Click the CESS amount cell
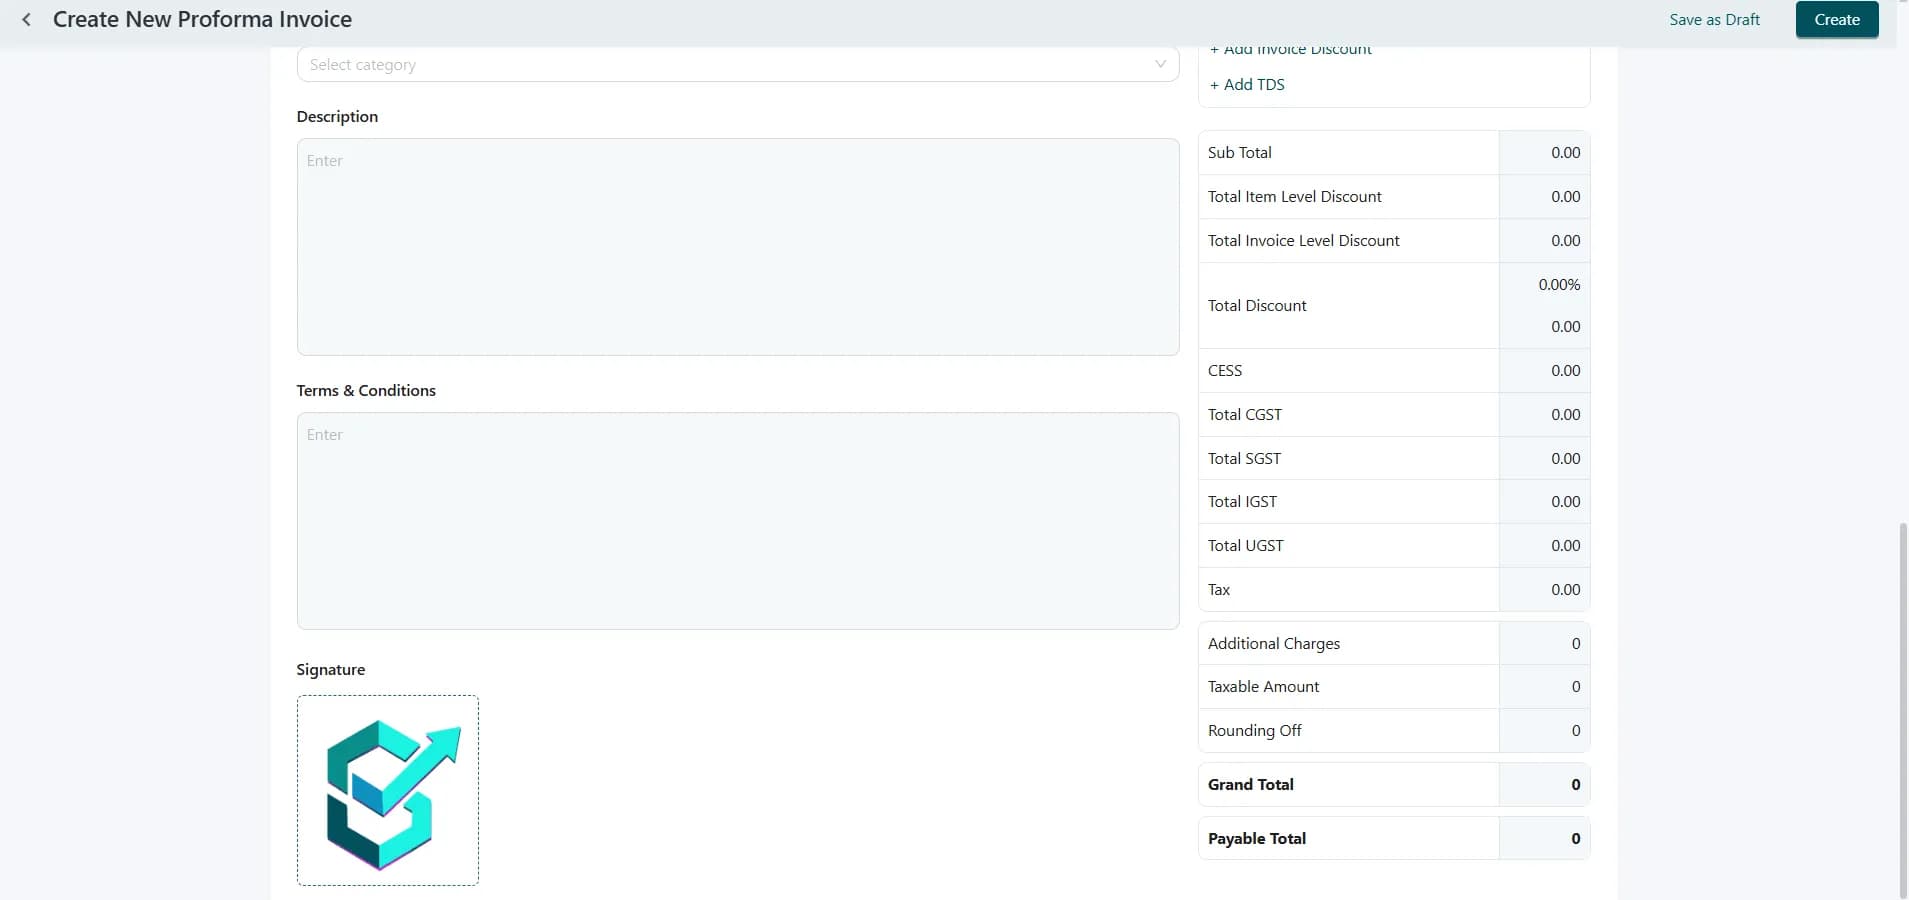This screenshot has height=900, width=1909. coord(1544,371)
